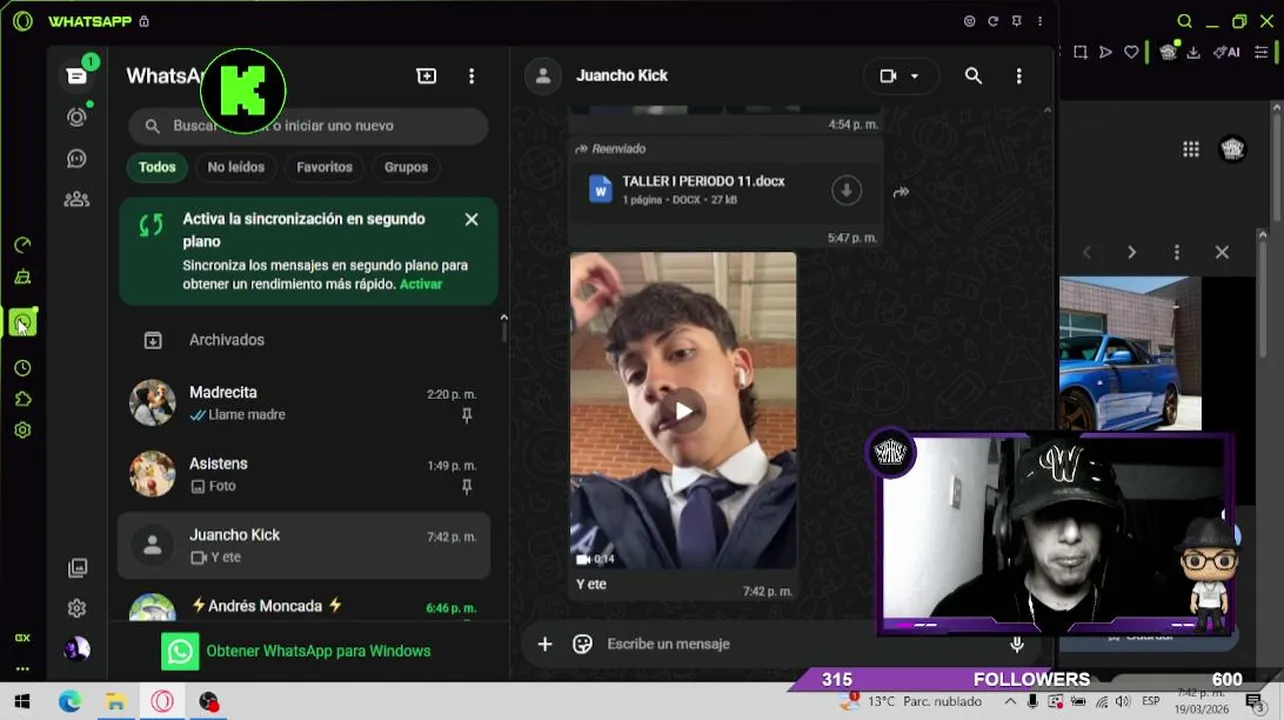Open Opera sidebar settings gear
This screenshot has height=720, width=1284.
tap(22, 430)
